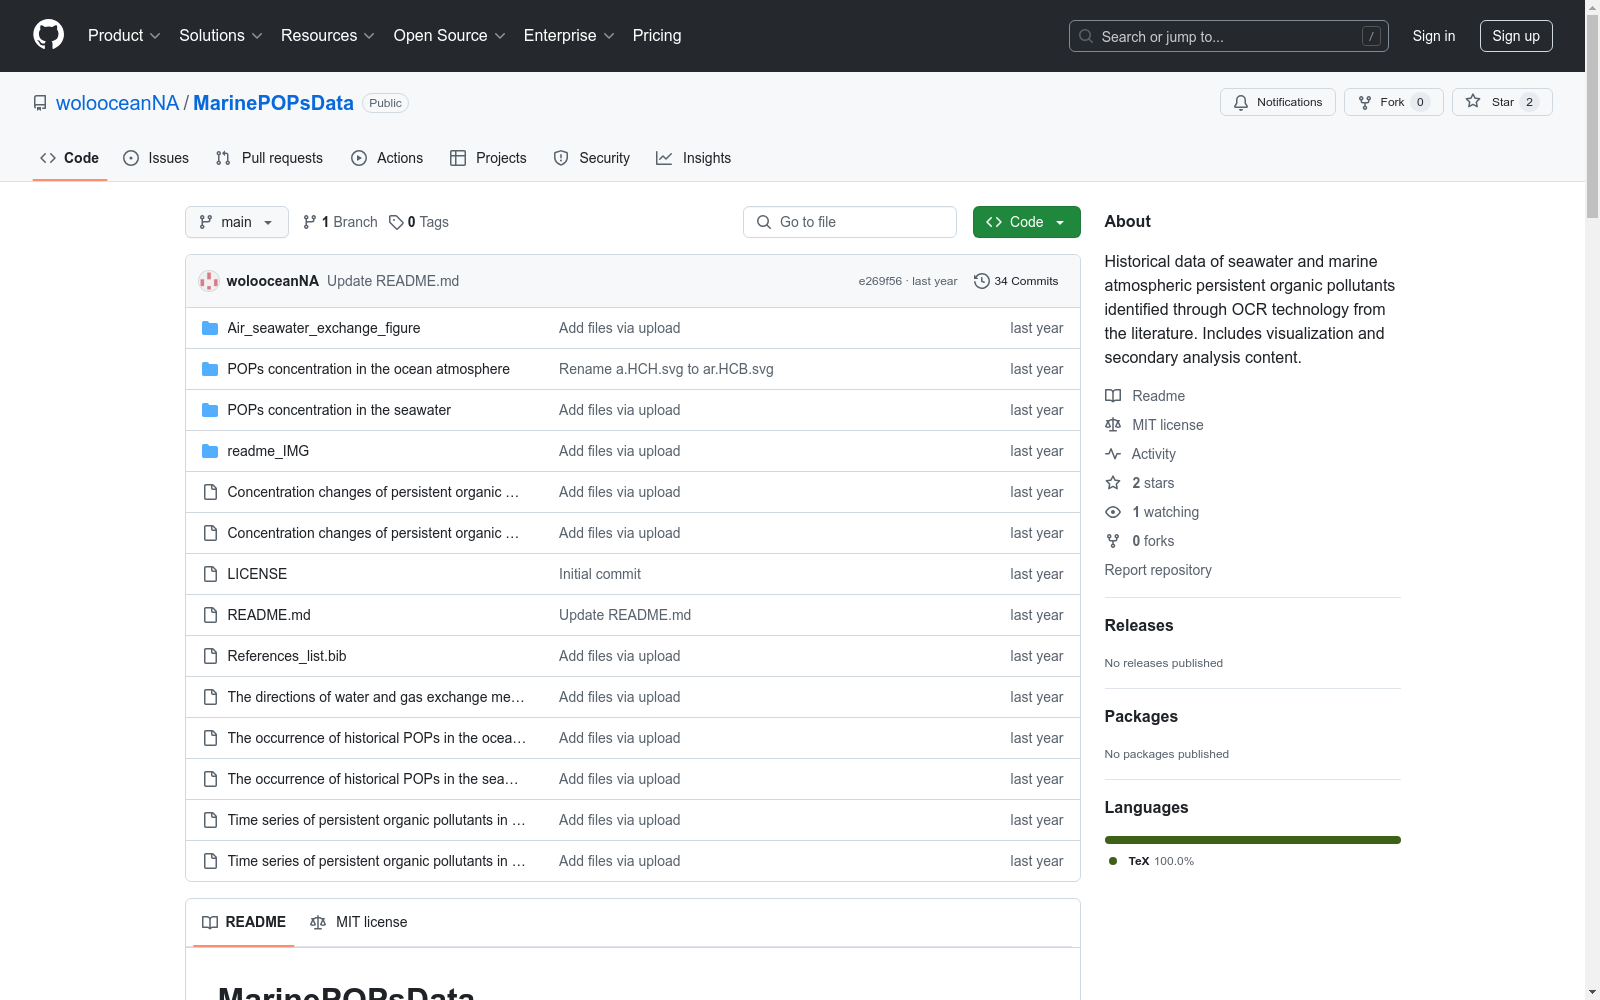Open the Projects tab
The image size is (1600, 1000).
coord(488,158)
